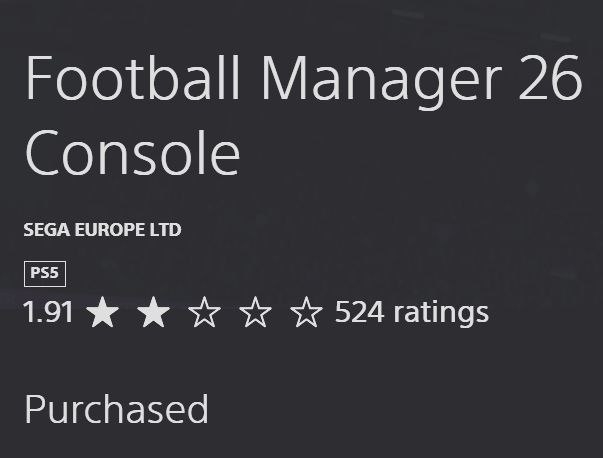Open the reviews via the word "ratings"
This screenshot has width=603, height=458.
coord(441,313)
